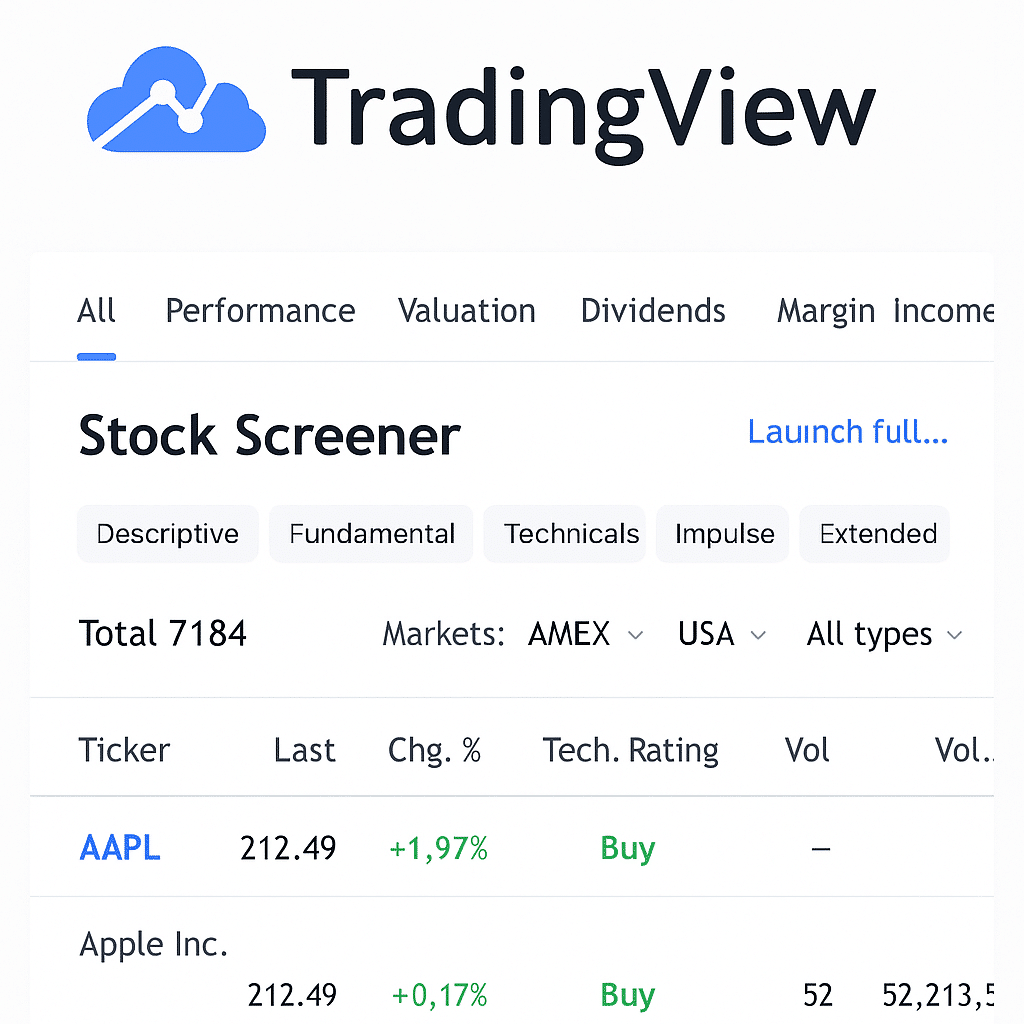The width and height of the screenshot is (1024, 1024).
Task: Open the AAPL ticker details
Action: point(119,847)
